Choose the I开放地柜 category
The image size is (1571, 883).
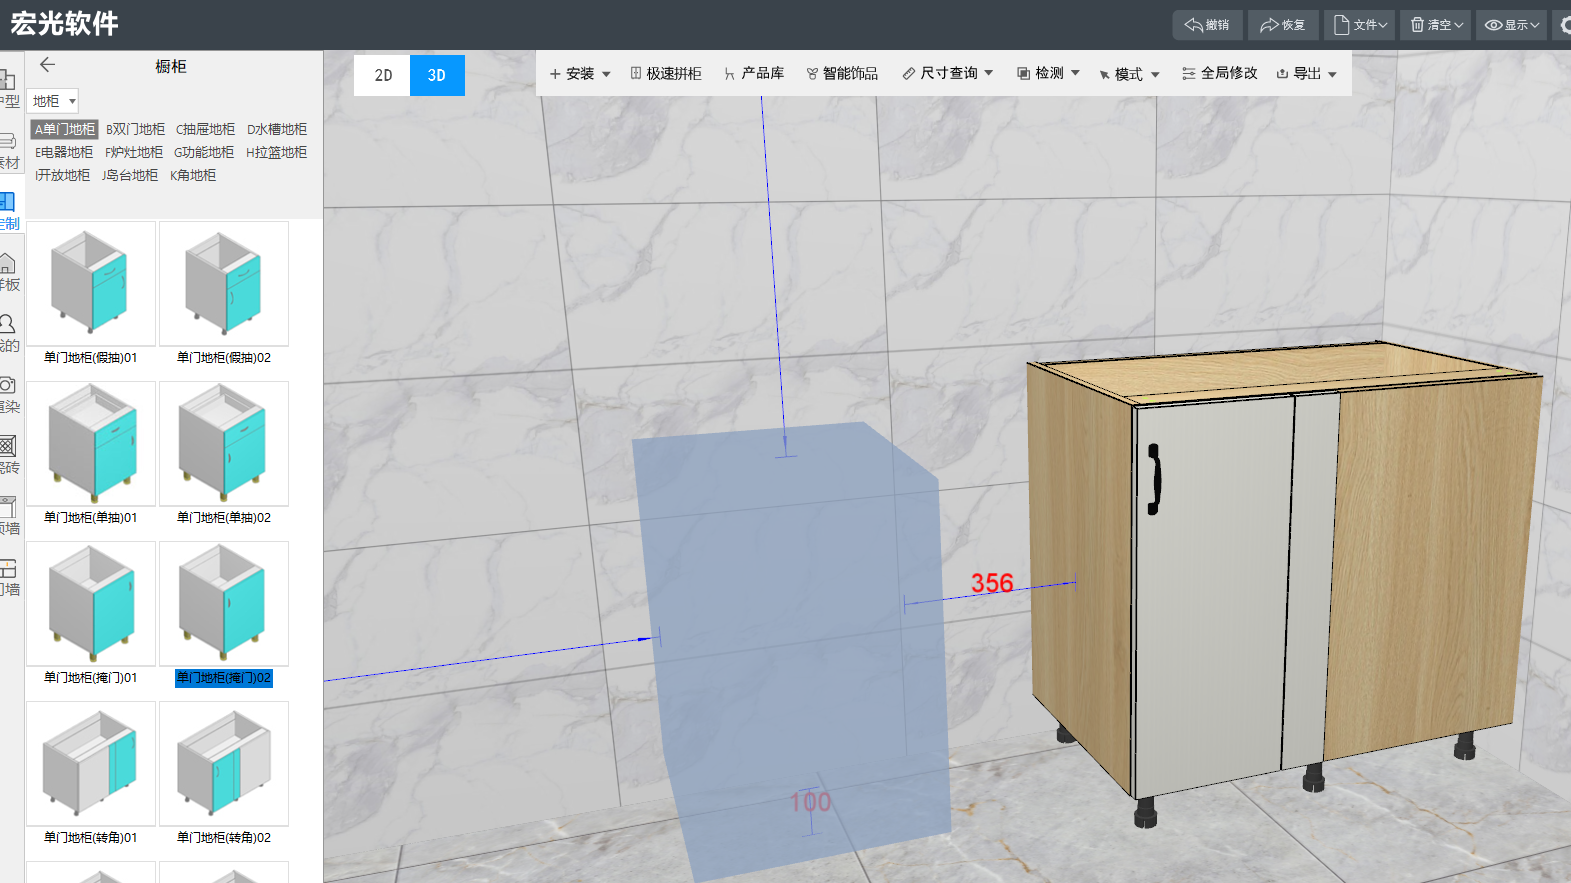click(x=62, y=175)
